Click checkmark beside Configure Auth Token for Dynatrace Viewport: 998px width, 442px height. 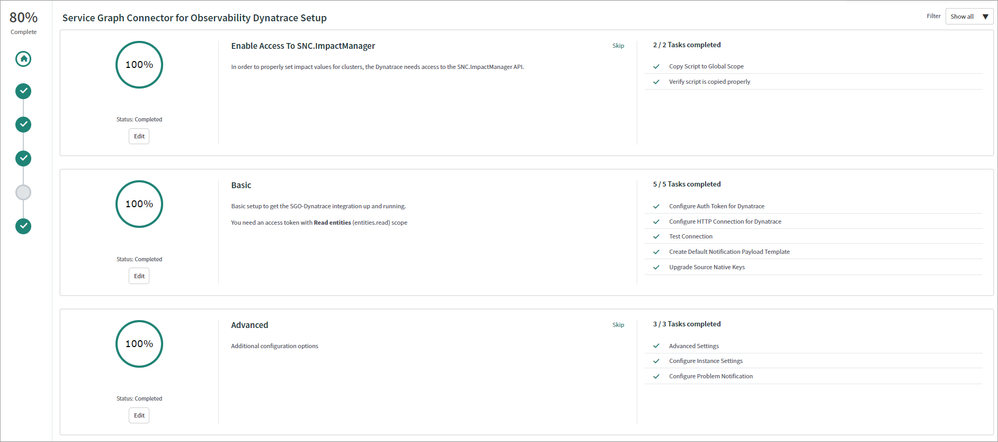point(656,206)
